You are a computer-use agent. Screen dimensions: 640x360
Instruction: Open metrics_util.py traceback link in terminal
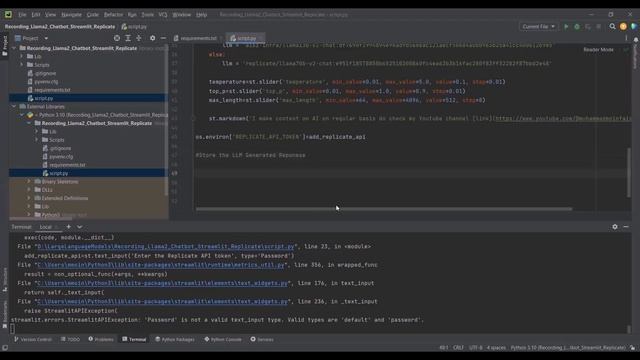(x=160, y=265)
